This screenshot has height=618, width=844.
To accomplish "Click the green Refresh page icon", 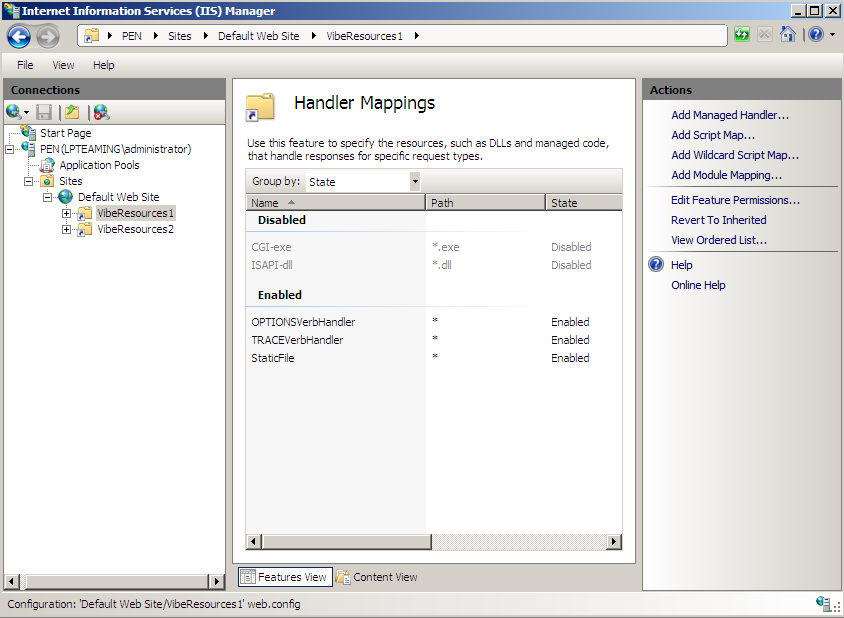I will coord(742,35).
